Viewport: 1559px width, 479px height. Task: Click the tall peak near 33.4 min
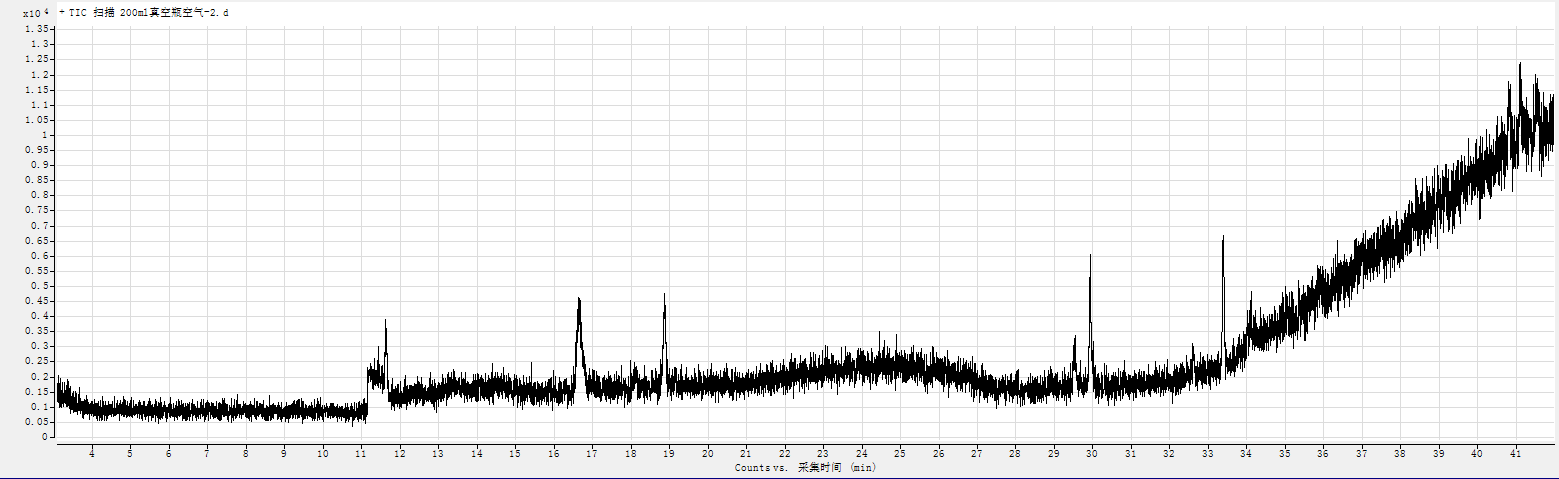click(x=1223, y=238)
